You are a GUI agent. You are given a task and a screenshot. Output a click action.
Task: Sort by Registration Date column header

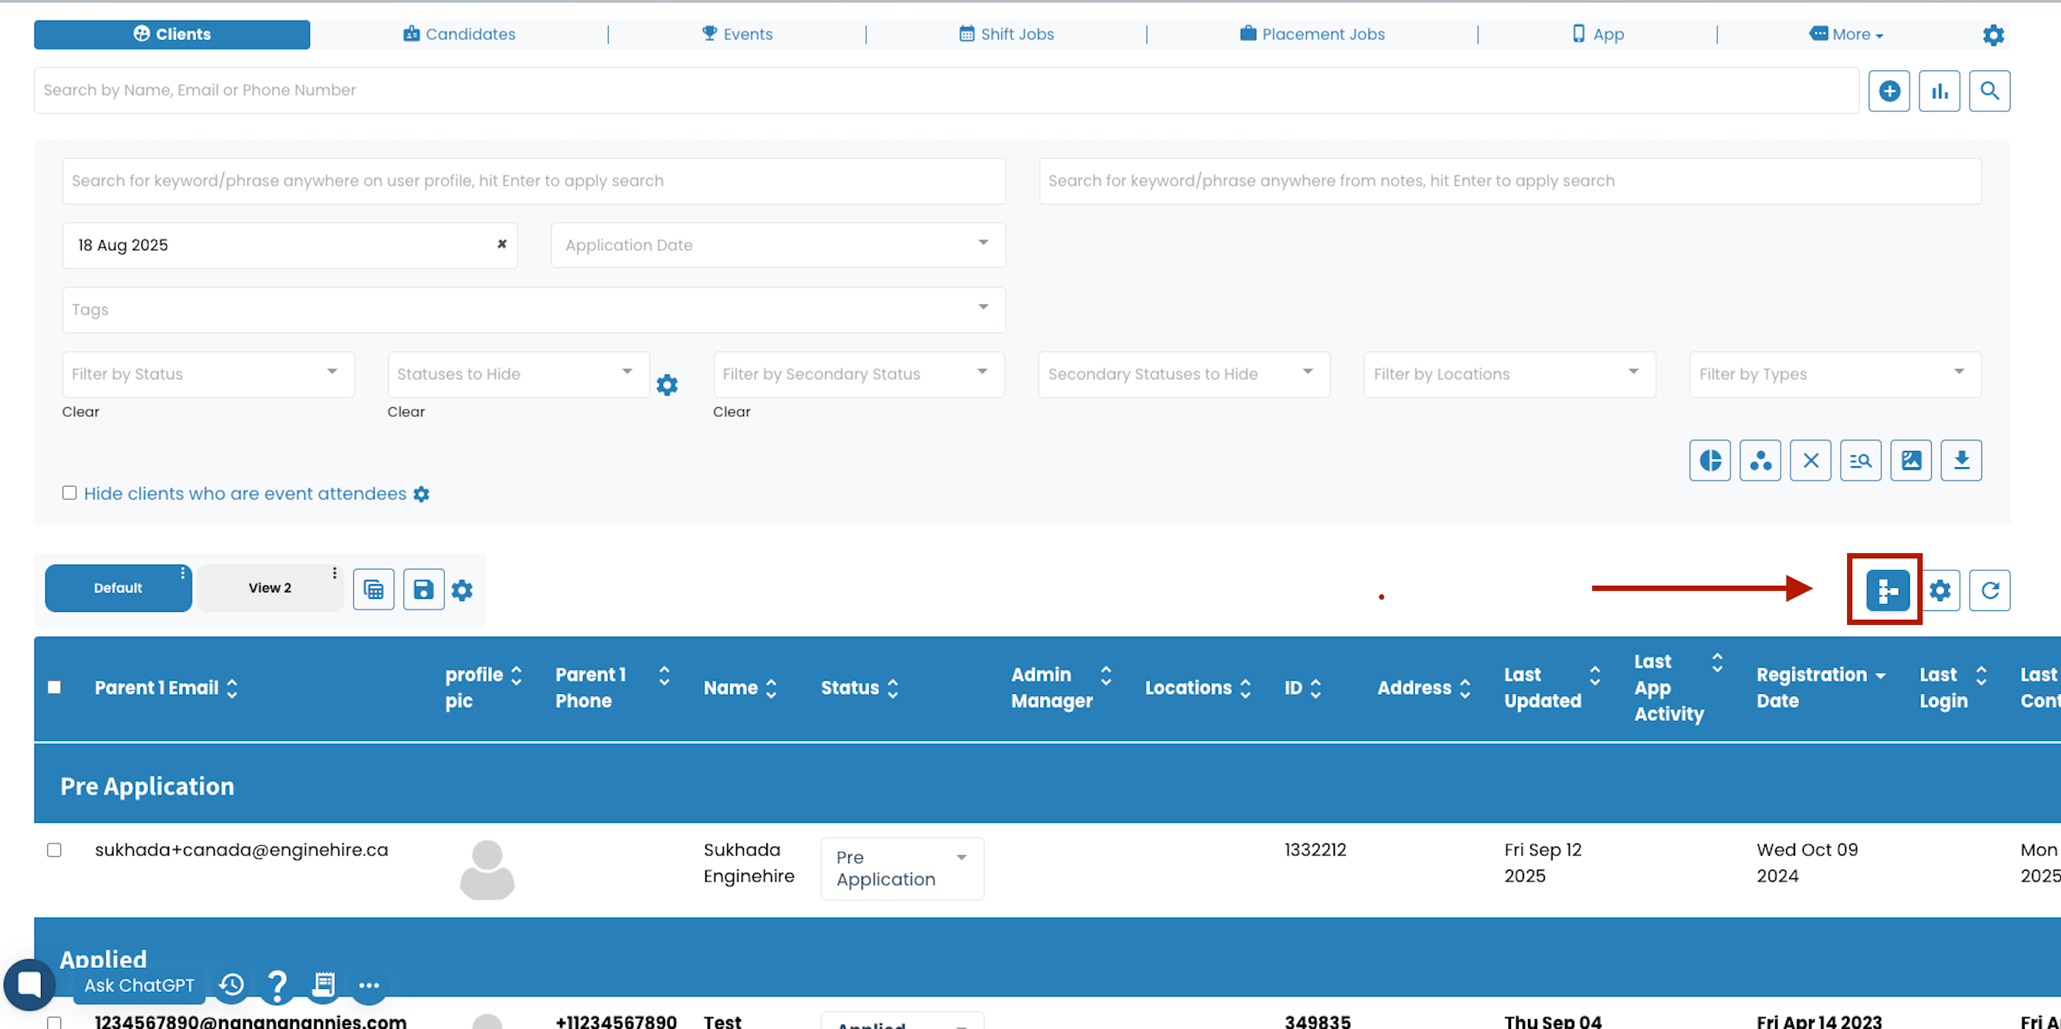click(1821, 688)
